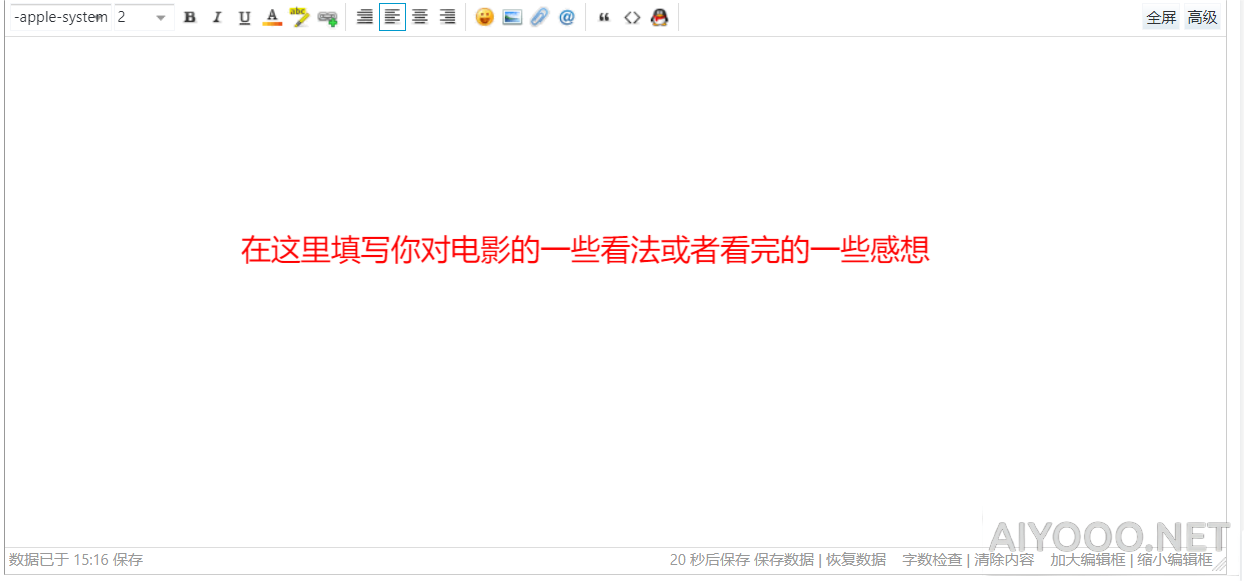1244x581 pixels.
Task: Toggle underline formatting
Action: 244,17
